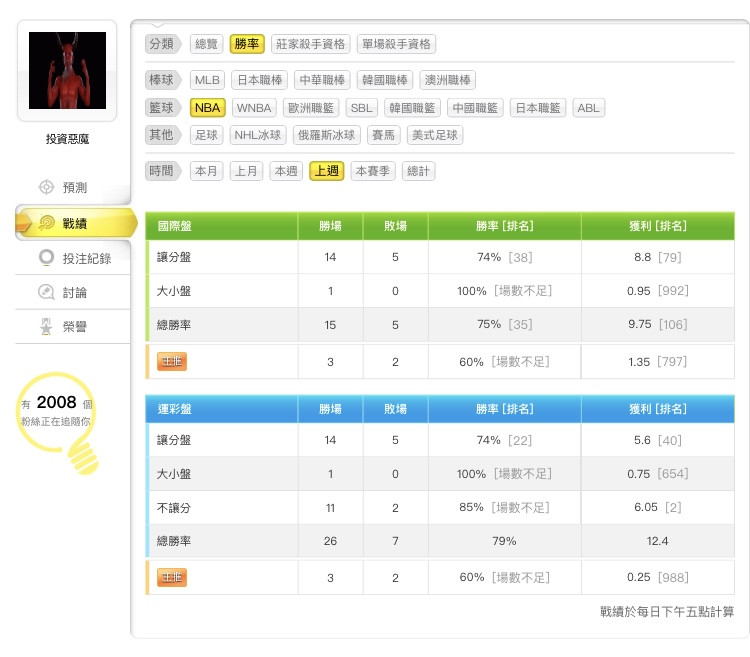This screenshot has width=750, height=657.
Task: Select the NBA basketball league
Action: click(208, 108)
